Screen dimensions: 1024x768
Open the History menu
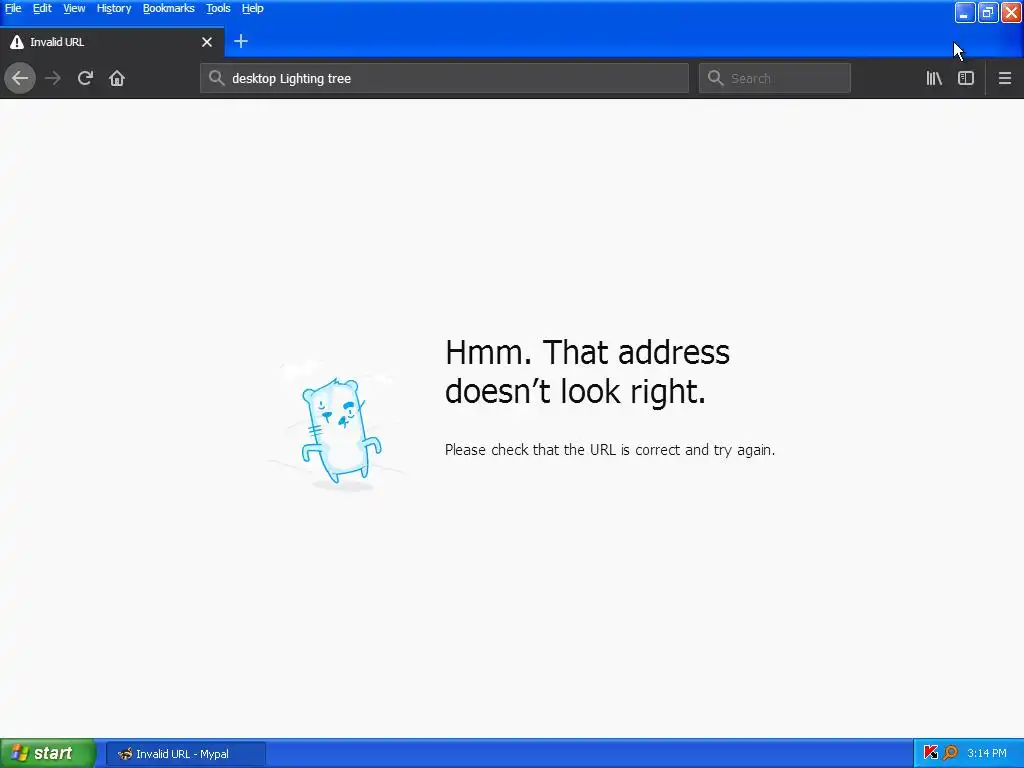(114, 8)
